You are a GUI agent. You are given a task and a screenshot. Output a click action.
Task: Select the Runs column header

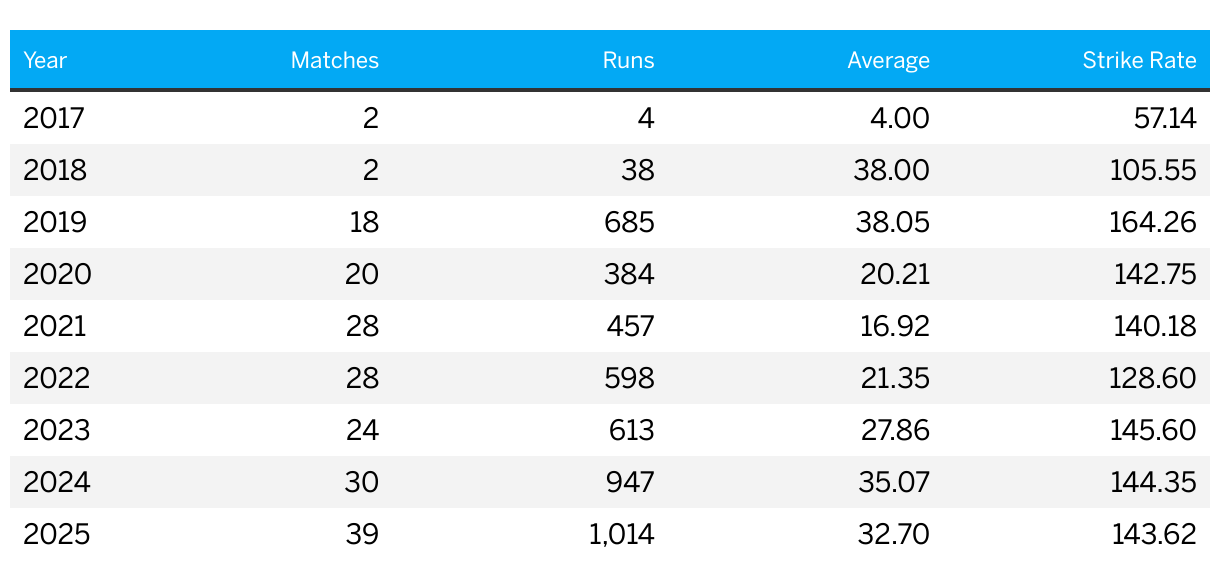(x=629, y=60)
